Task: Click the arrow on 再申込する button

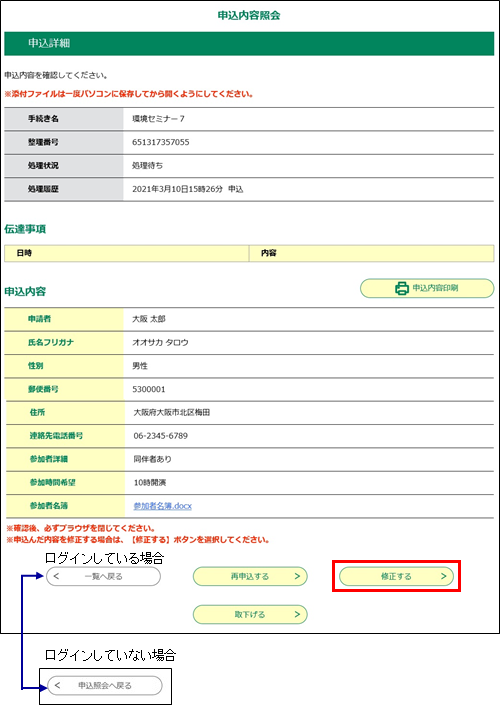Action: (297, 576)
